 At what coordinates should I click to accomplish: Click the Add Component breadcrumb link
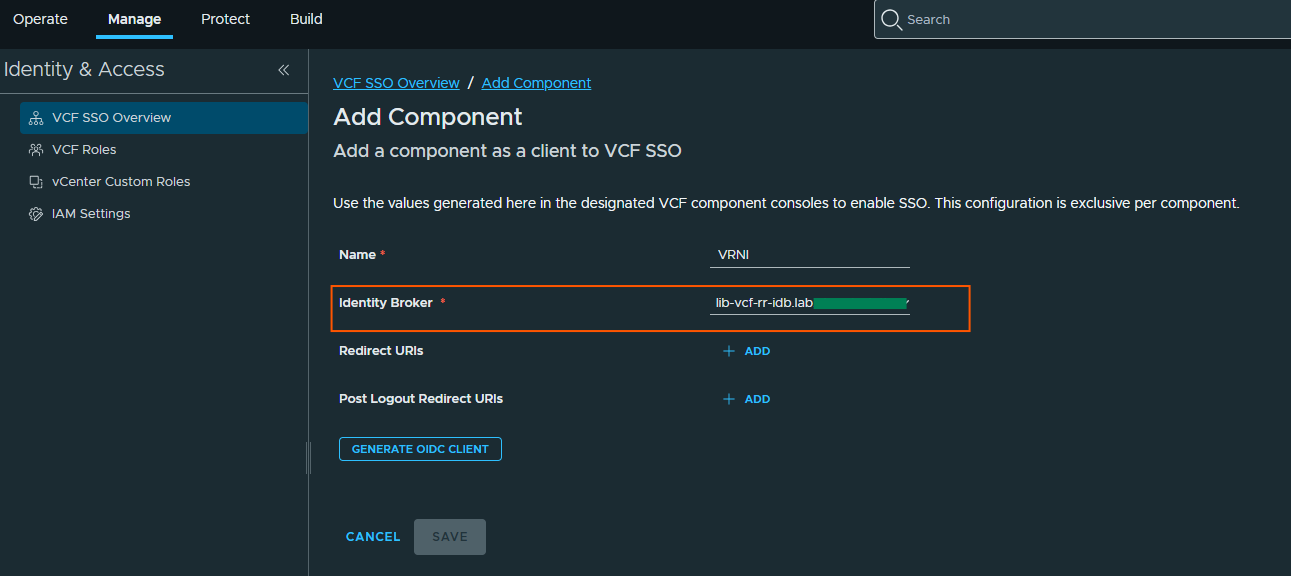(536, 83)
